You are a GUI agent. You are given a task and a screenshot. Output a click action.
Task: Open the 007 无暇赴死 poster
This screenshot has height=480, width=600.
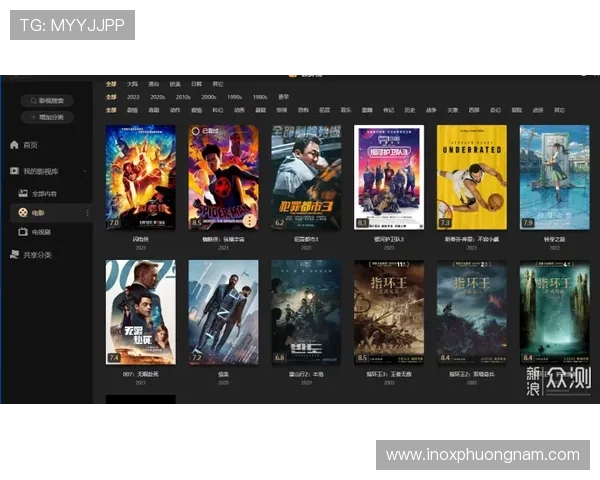tap(140, 312)
